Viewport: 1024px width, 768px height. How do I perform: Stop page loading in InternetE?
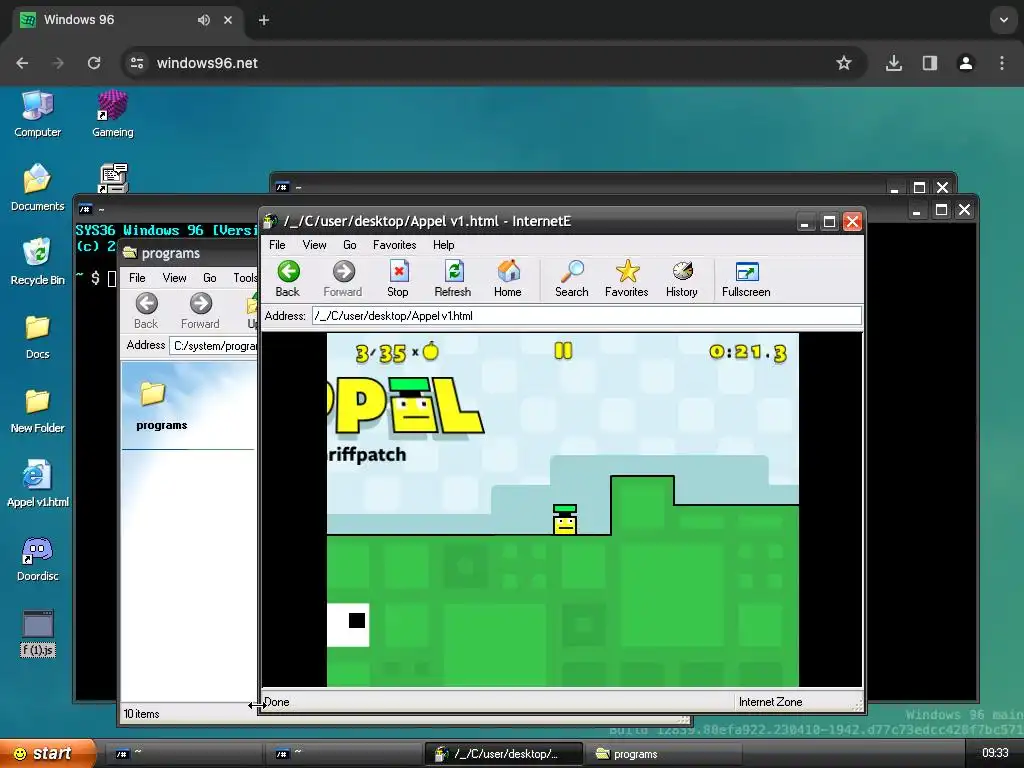[x=398, y=278]
